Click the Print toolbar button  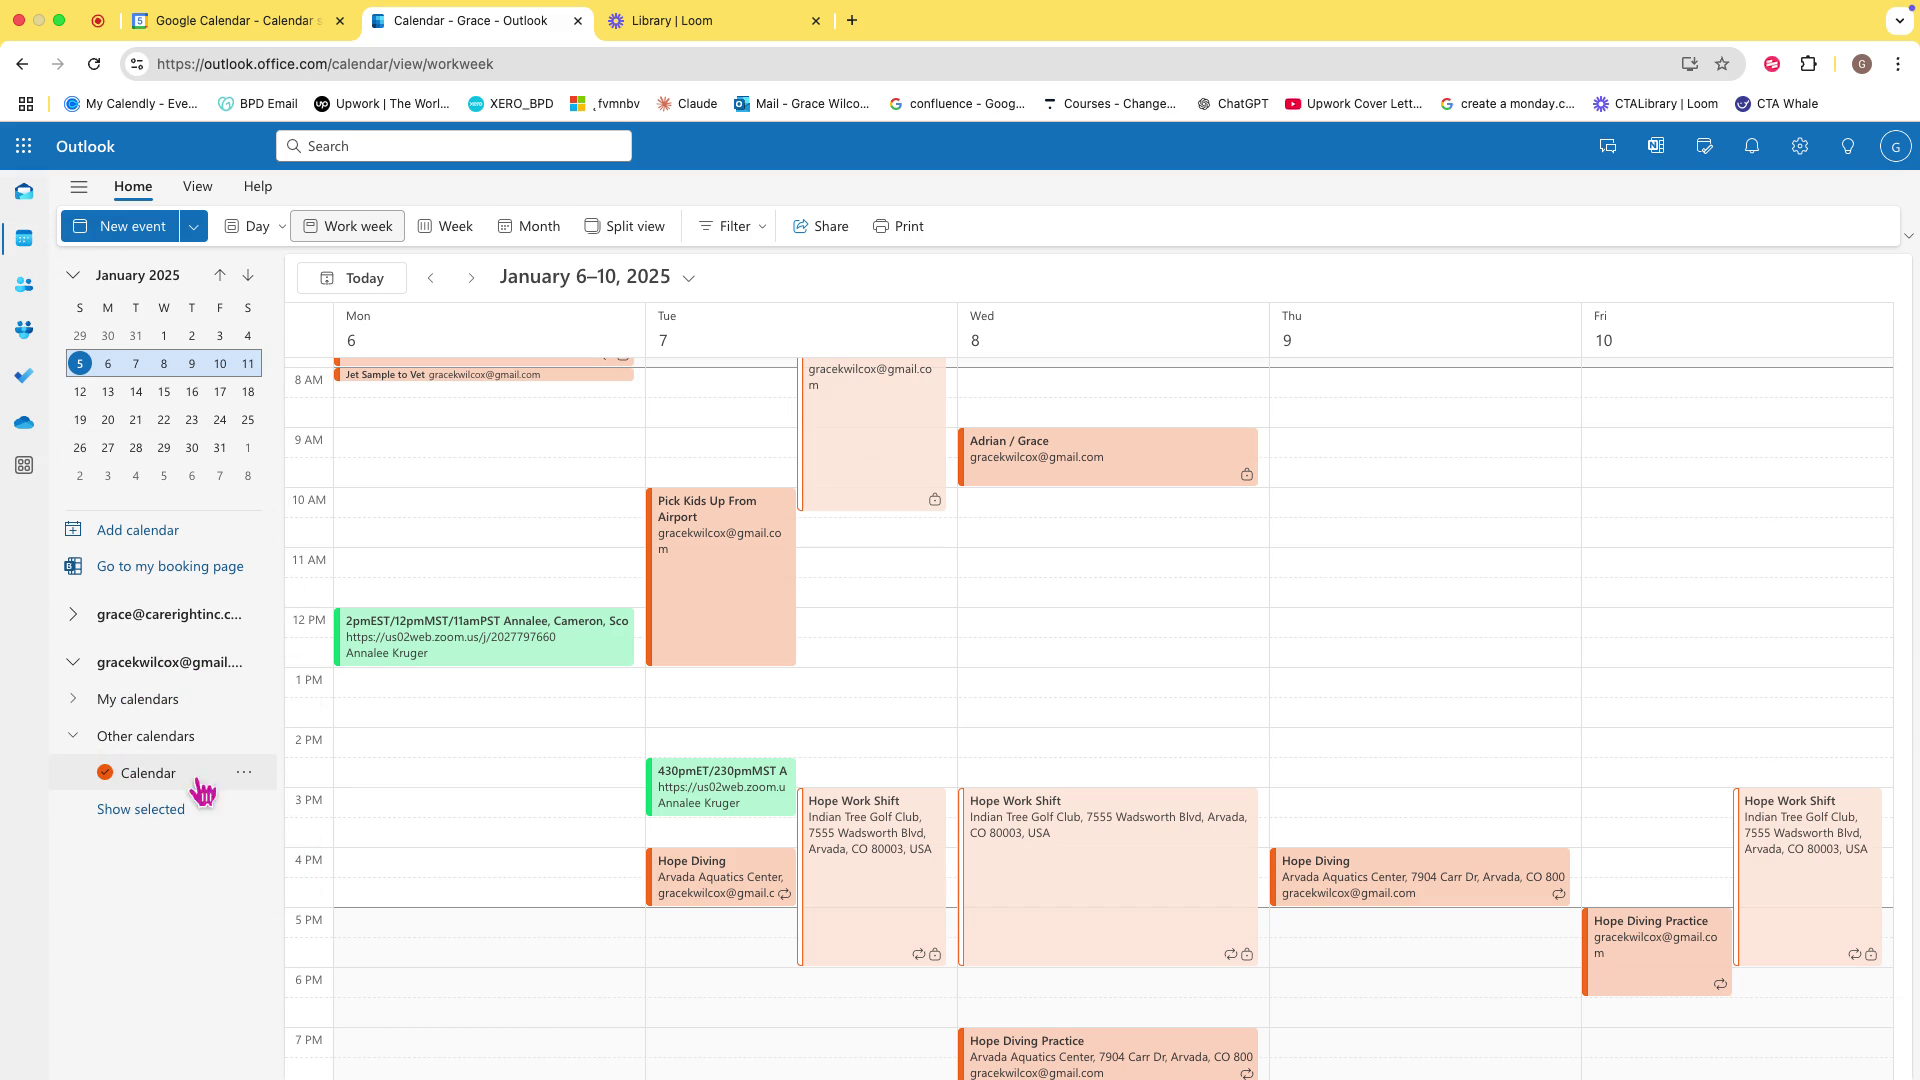(x=898, y=226)
